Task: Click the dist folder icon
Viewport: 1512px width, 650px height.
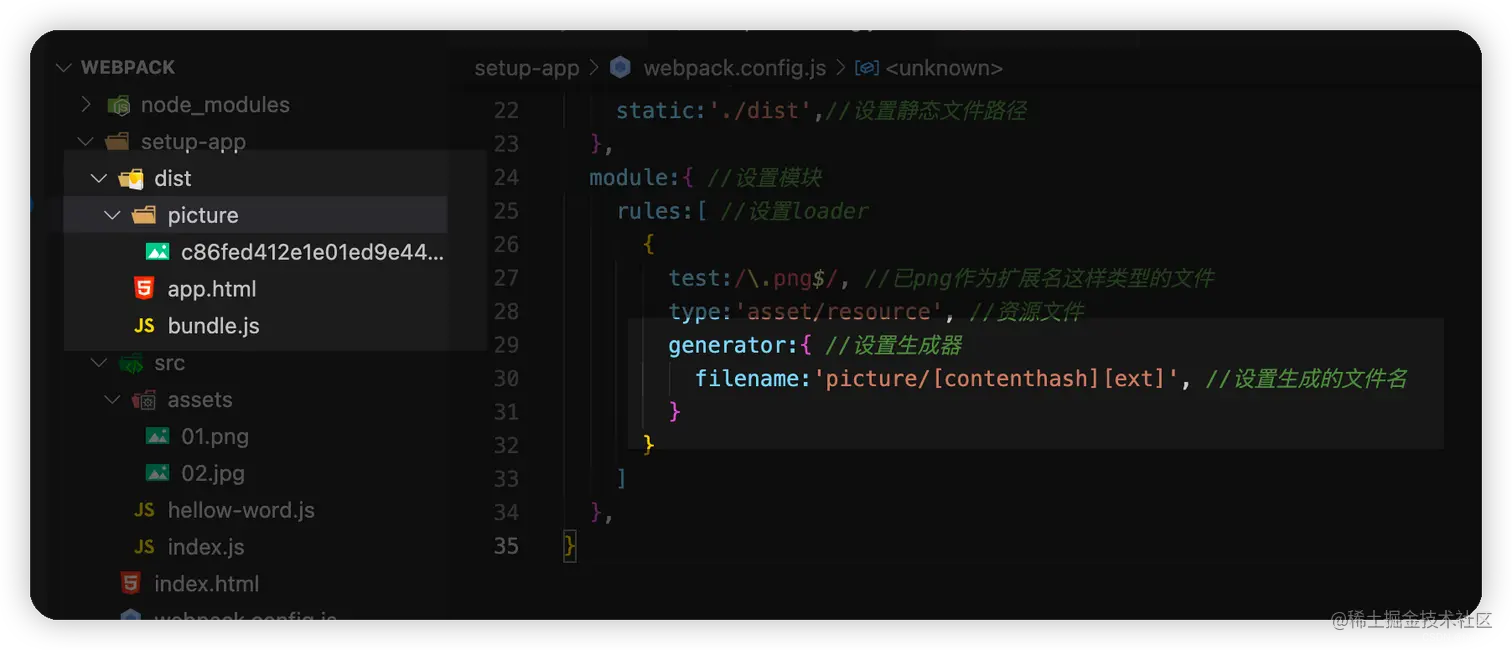Action: click(x=131, y=179)
